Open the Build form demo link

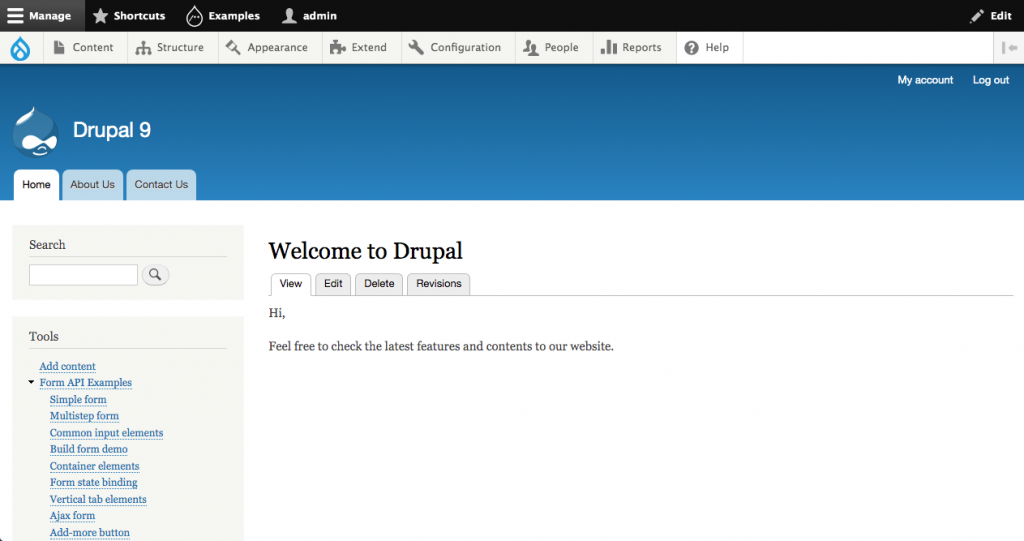(x=89, y=450)
